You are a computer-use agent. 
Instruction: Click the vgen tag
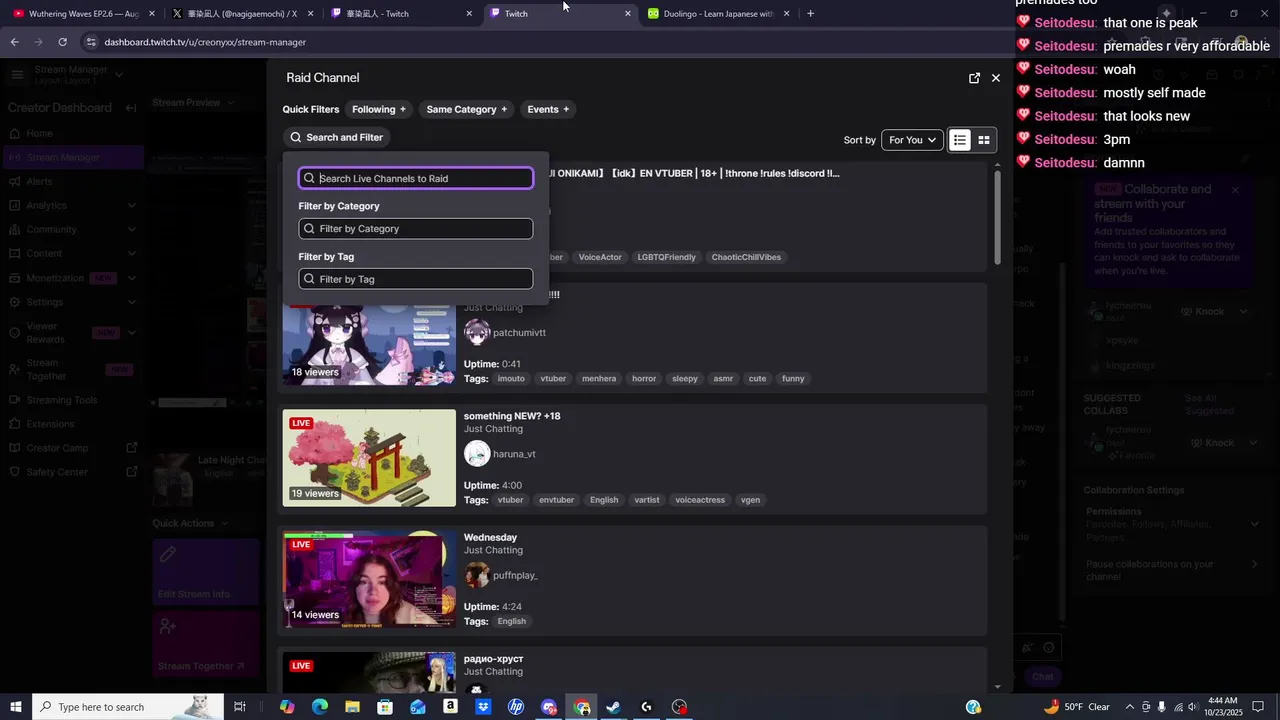tap(750, 500)
